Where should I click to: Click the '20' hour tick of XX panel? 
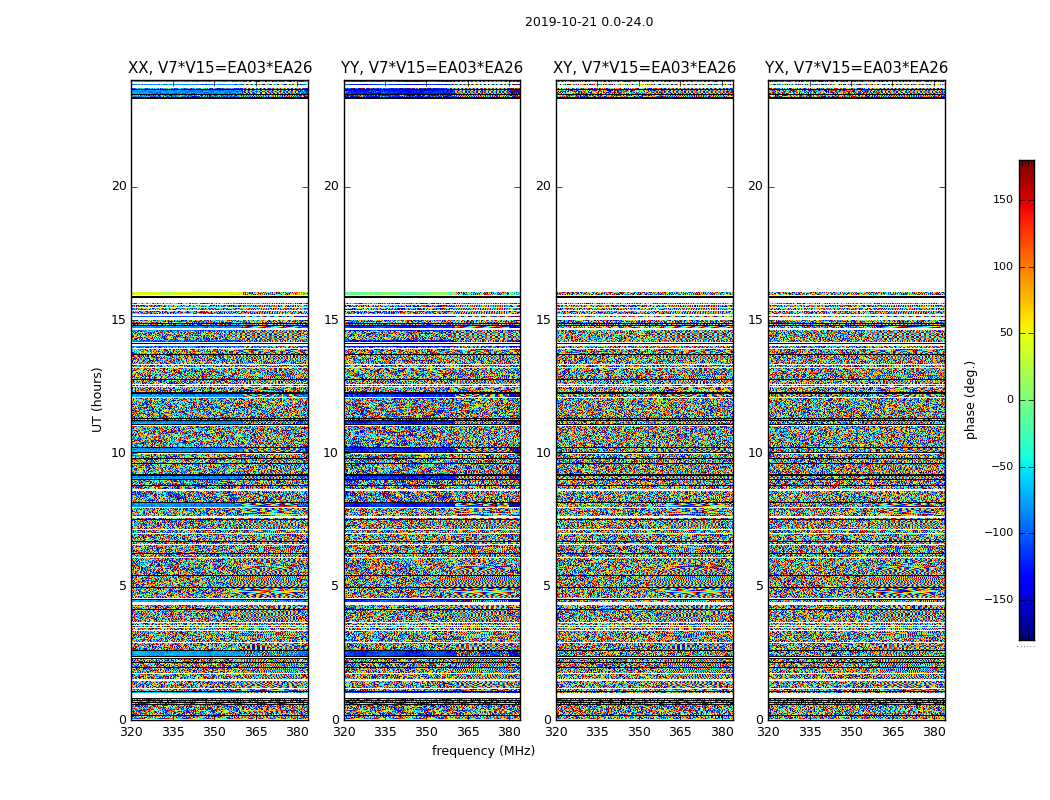[119, 186]
